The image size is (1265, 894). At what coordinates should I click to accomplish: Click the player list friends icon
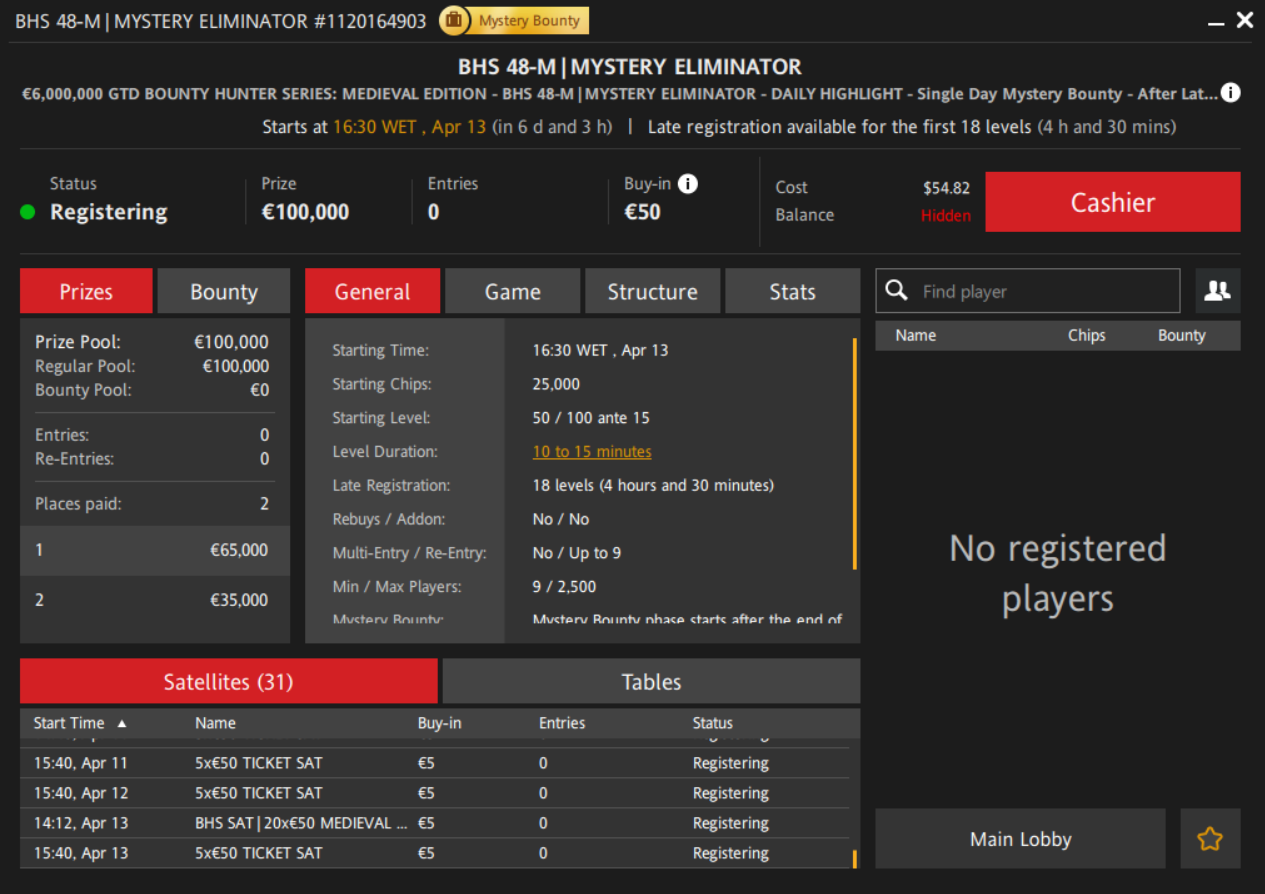(x=1217, y=291)
